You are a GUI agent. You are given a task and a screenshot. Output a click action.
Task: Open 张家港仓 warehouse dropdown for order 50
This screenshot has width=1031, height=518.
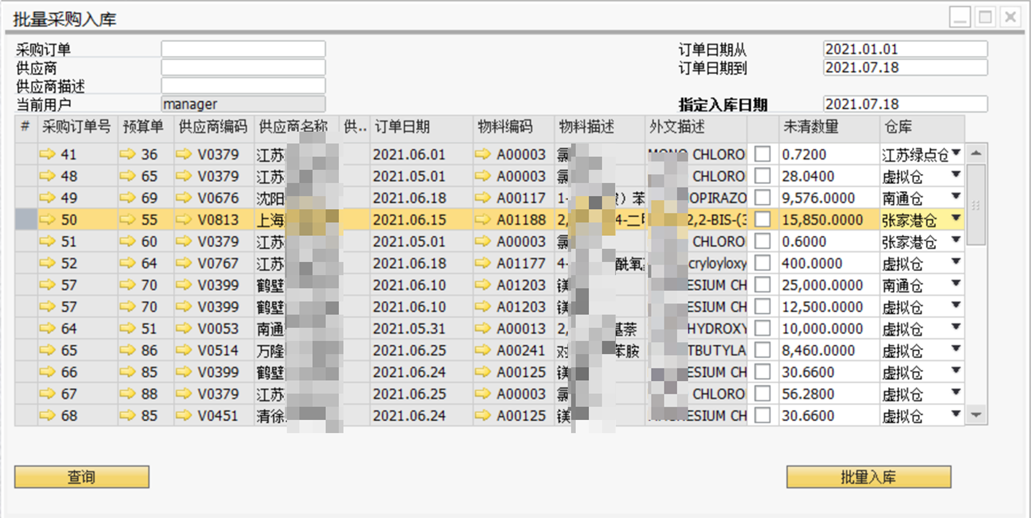tap(956, 218)
